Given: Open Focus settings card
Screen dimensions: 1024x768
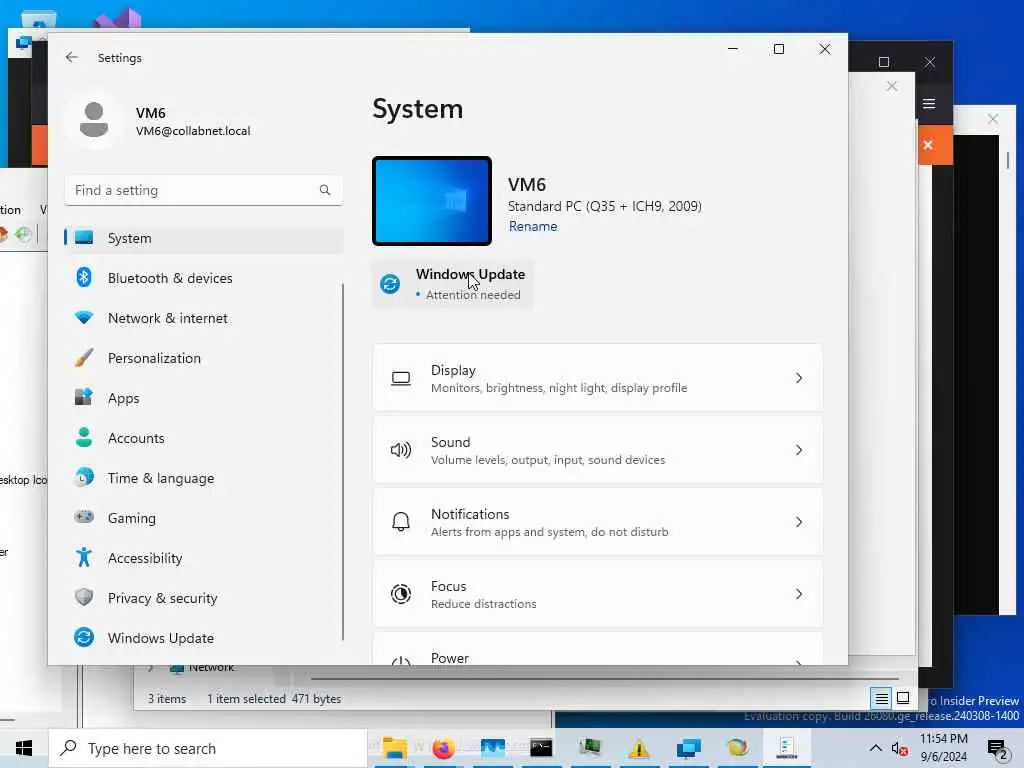Looking at the screenshot, I should pyautogui.click(x=598, y=594).
